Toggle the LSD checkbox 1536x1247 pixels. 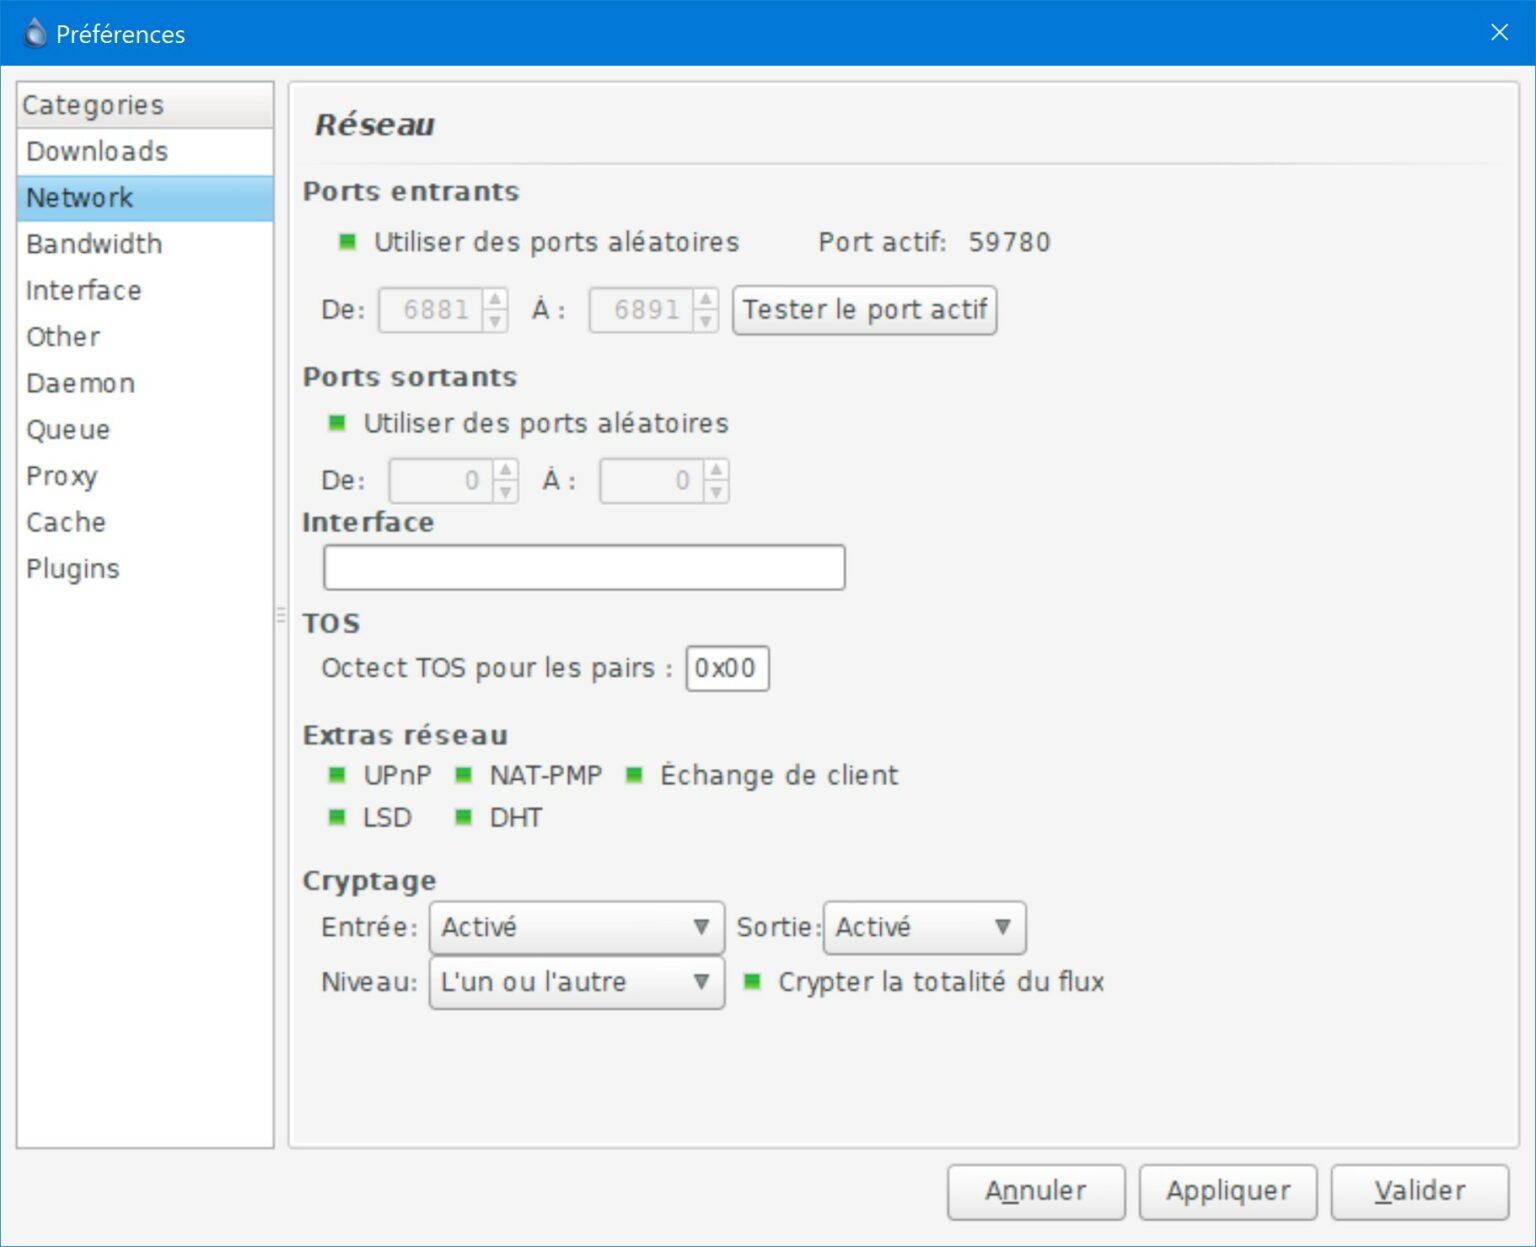pos(338,818)
